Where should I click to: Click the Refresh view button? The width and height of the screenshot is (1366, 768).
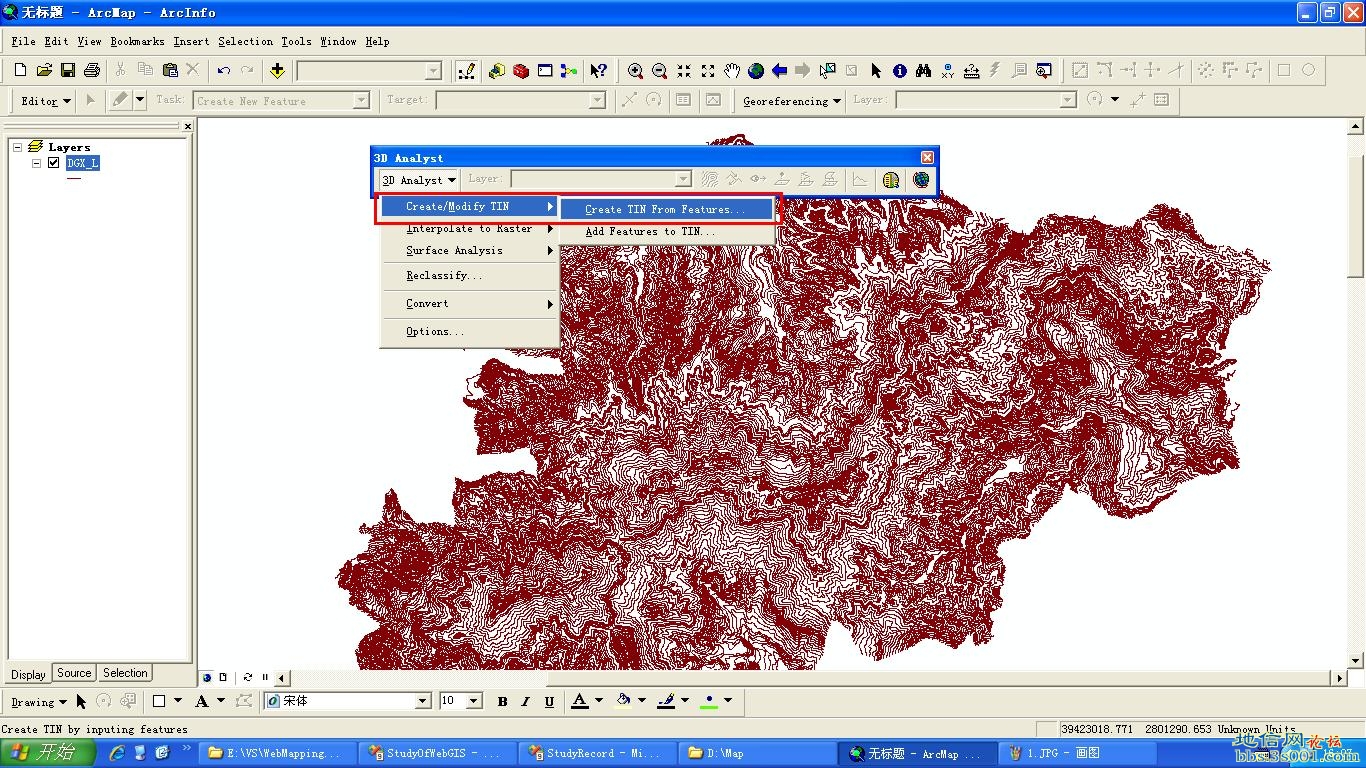pos(247,677)
